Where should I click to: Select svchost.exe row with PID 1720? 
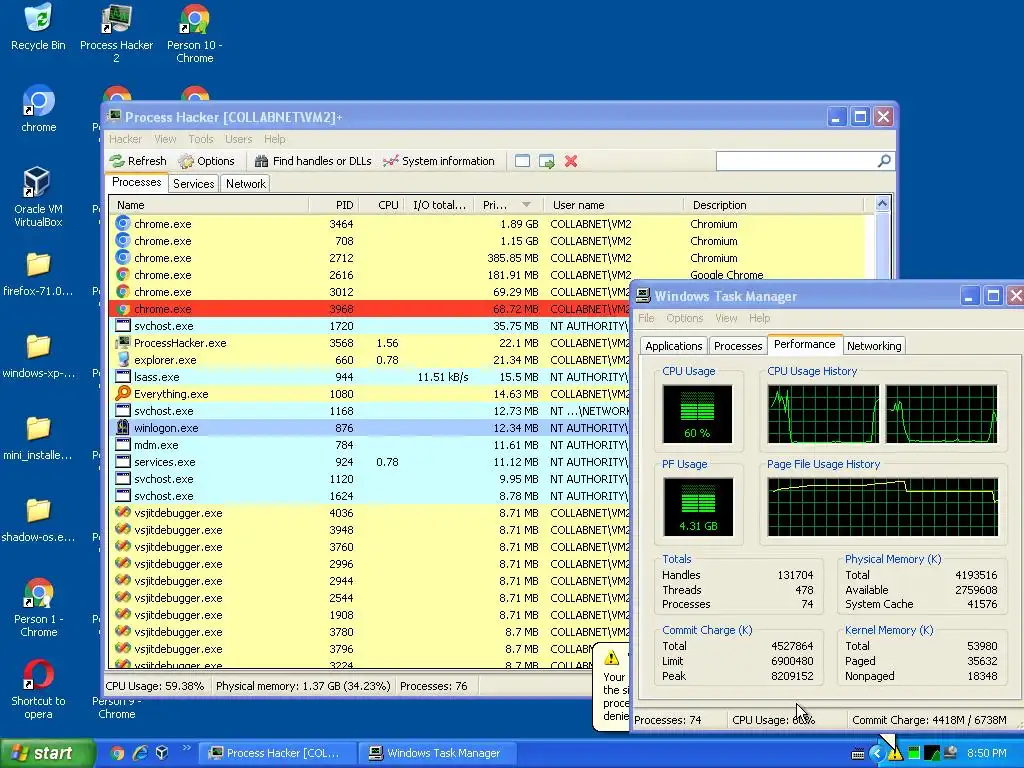370,326
